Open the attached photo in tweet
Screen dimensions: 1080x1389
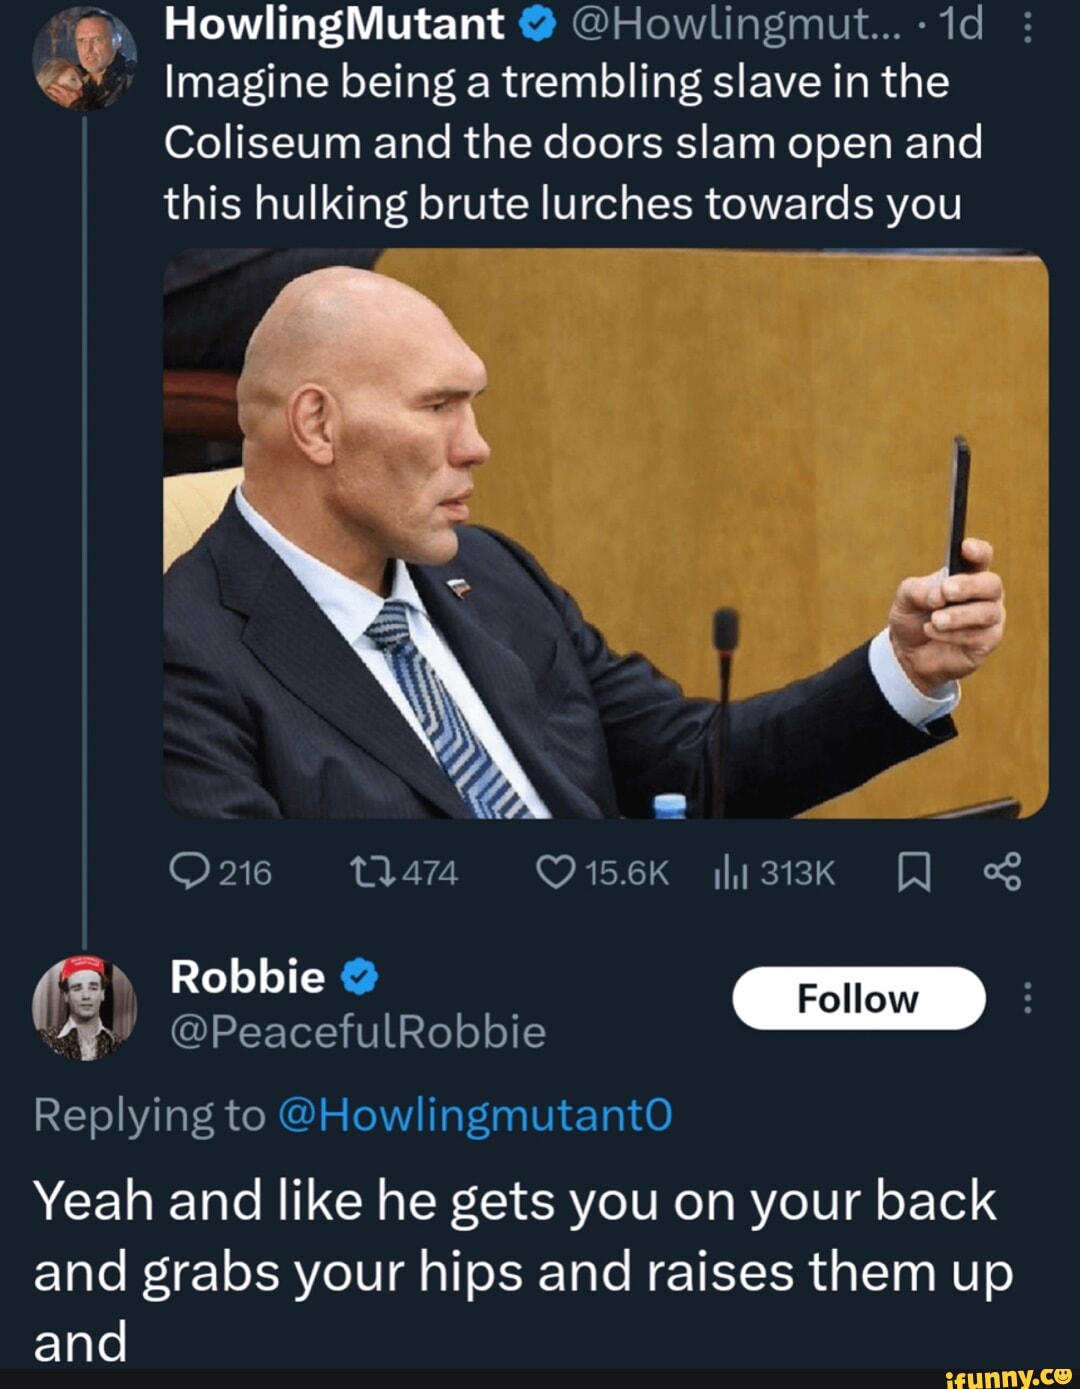pos(605,533)
